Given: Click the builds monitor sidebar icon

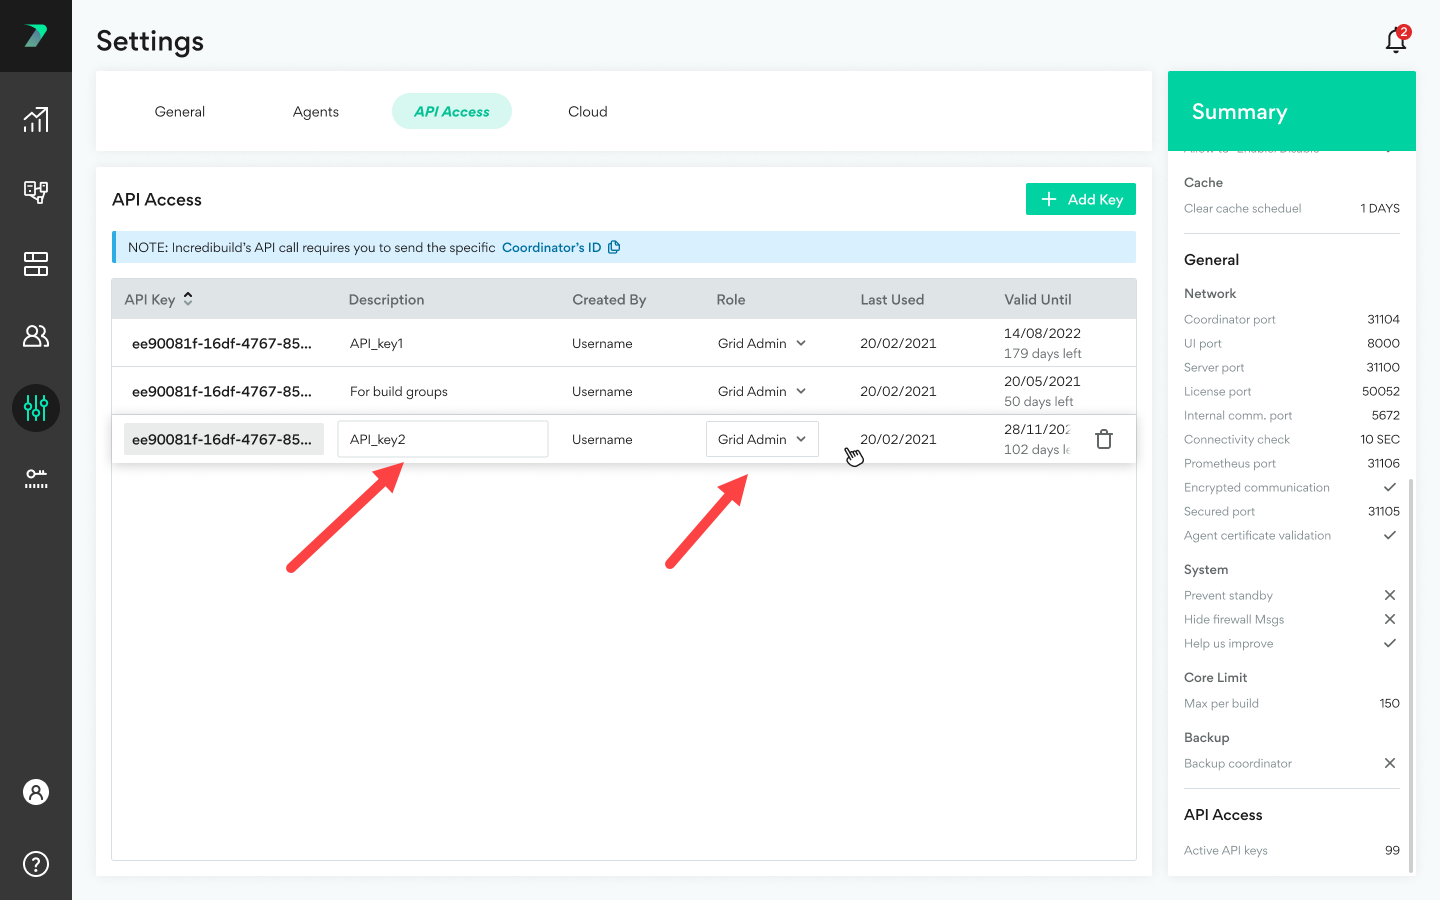Looking at the screenshot, I should (36, 192).
